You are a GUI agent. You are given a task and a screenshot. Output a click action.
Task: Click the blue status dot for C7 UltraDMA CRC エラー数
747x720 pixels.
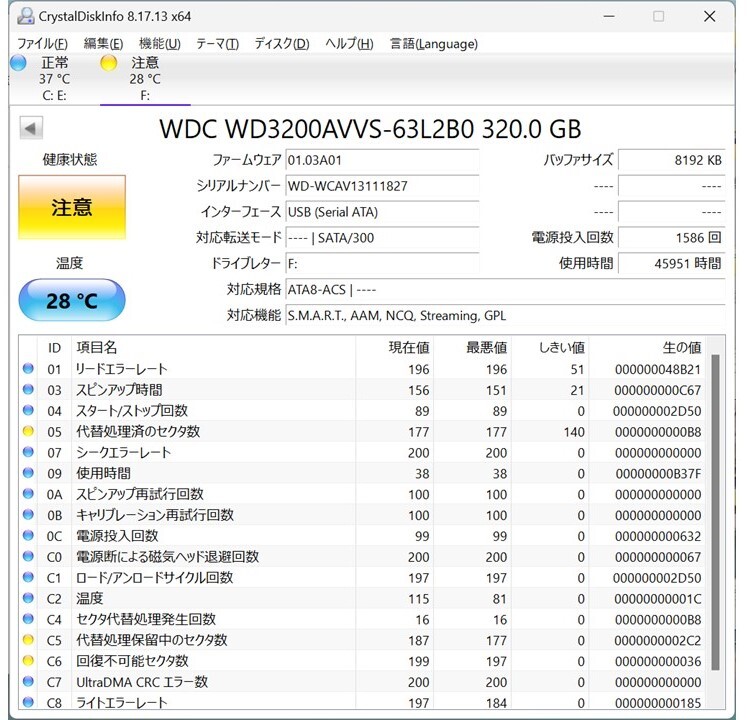(28, 681)
